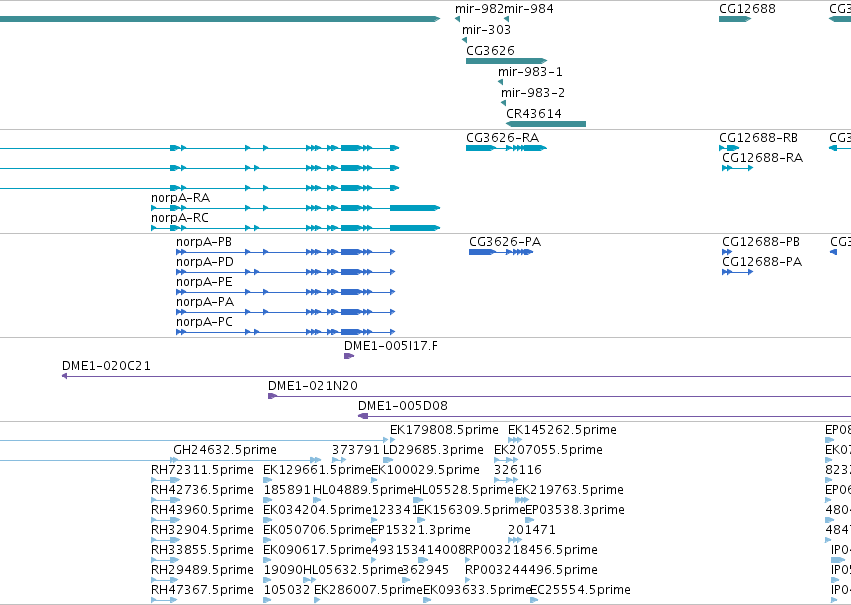
Task: Select the EK179808.5prime EST label
Action: point(444,430)
